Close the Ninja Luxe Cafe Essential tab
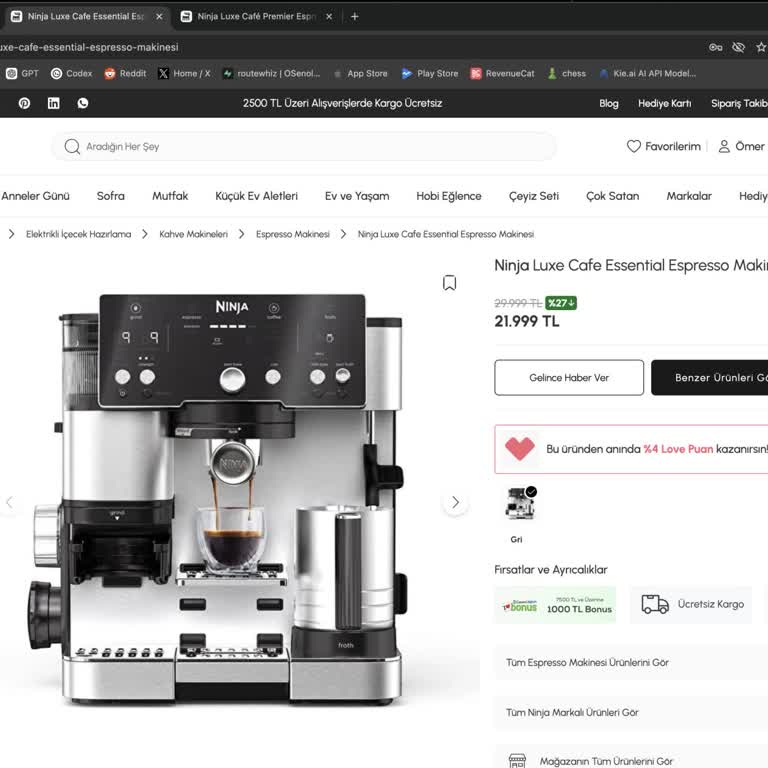Screen dimensions: 768x768 159,17
